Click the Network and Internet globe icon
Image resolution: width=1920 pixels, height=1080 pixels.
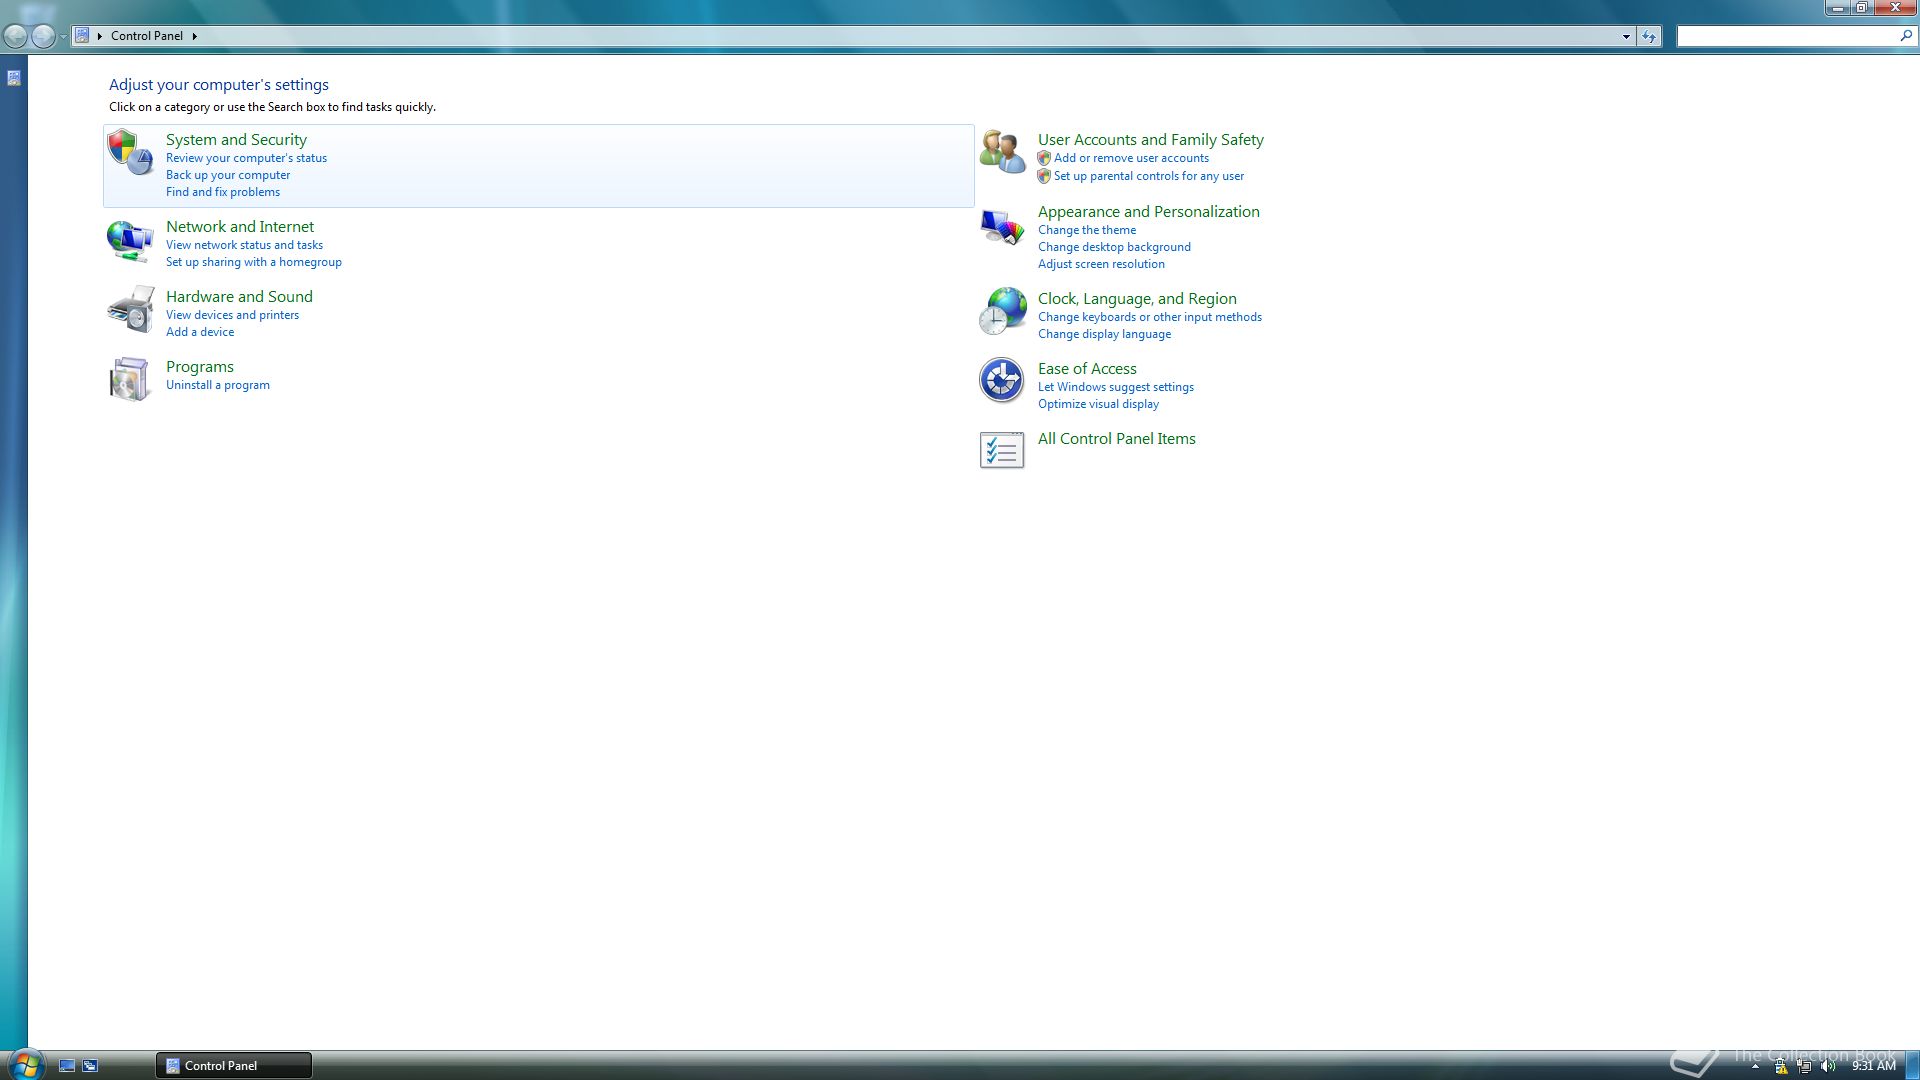coord(130,240)
